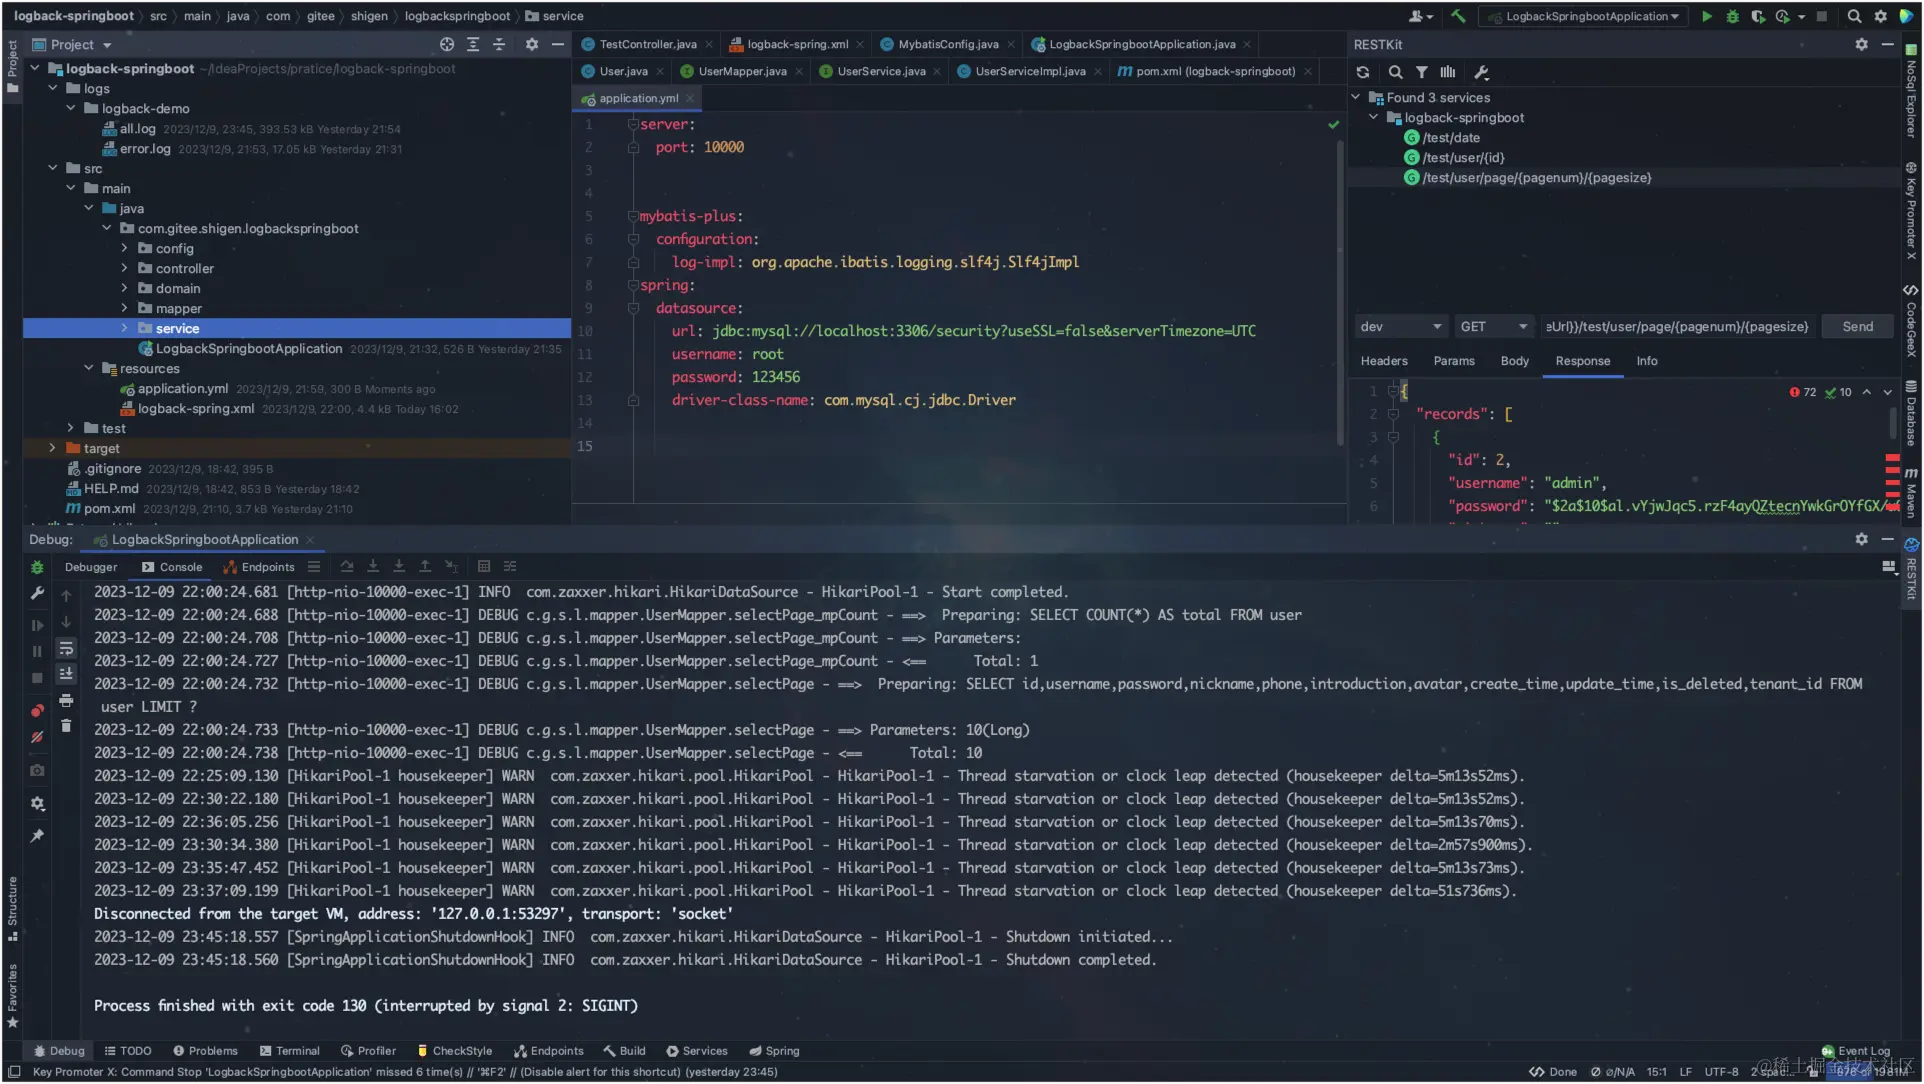This screenshot has height=1084, width=1924.
Task: Toggle soft-wrap in the console
Action: point(66,648)
